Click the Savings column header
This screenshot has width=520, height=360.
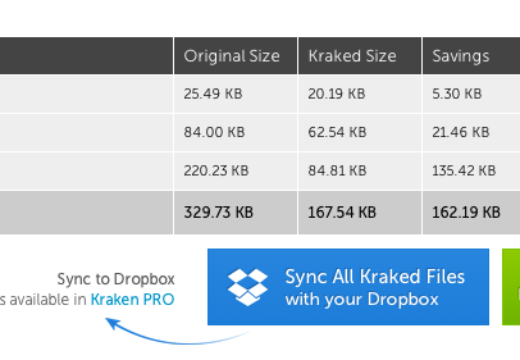click(x=471, y=56)
